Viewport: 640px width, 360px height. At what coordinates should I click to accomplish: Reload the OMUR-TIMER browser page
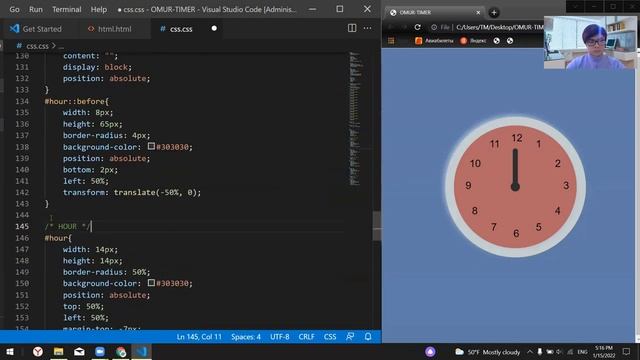pyautogui.click(x=417, y=27)
